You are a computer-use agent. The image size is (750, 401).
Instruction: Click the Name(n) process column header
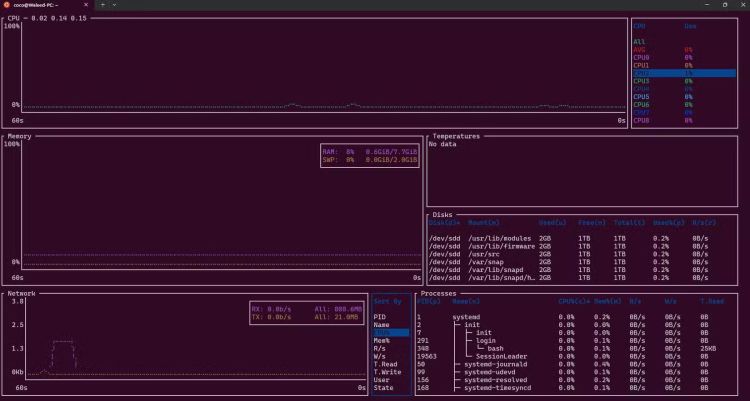click(466, 301)
